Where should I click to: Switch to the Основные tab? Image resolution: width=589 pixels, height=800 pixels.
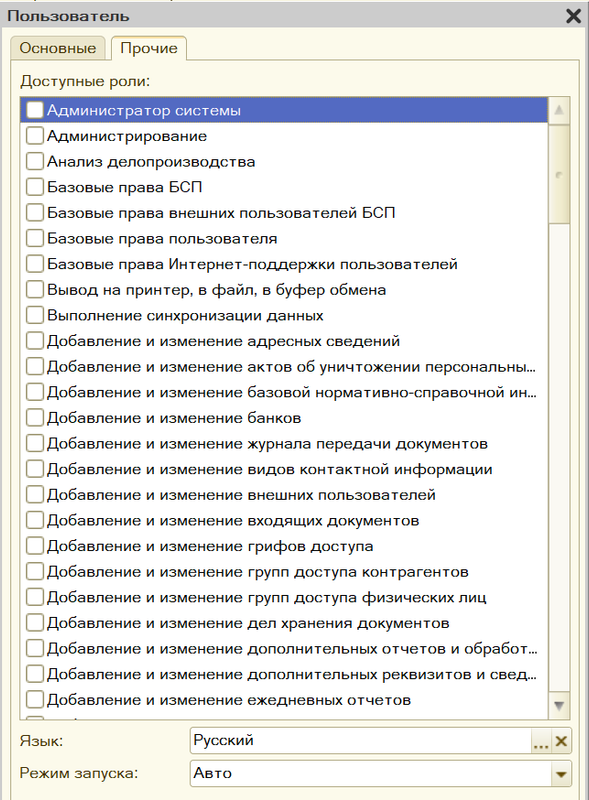(57, 48)
